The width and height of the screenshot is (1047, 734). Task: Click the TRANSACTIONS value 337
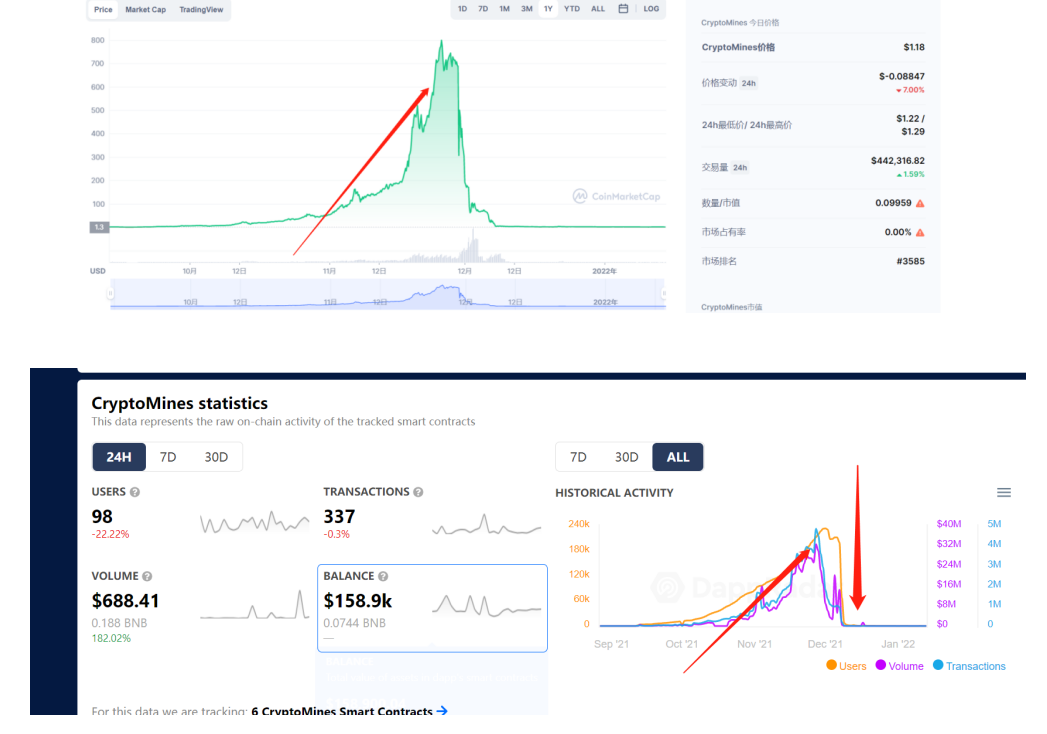(339, 516)
